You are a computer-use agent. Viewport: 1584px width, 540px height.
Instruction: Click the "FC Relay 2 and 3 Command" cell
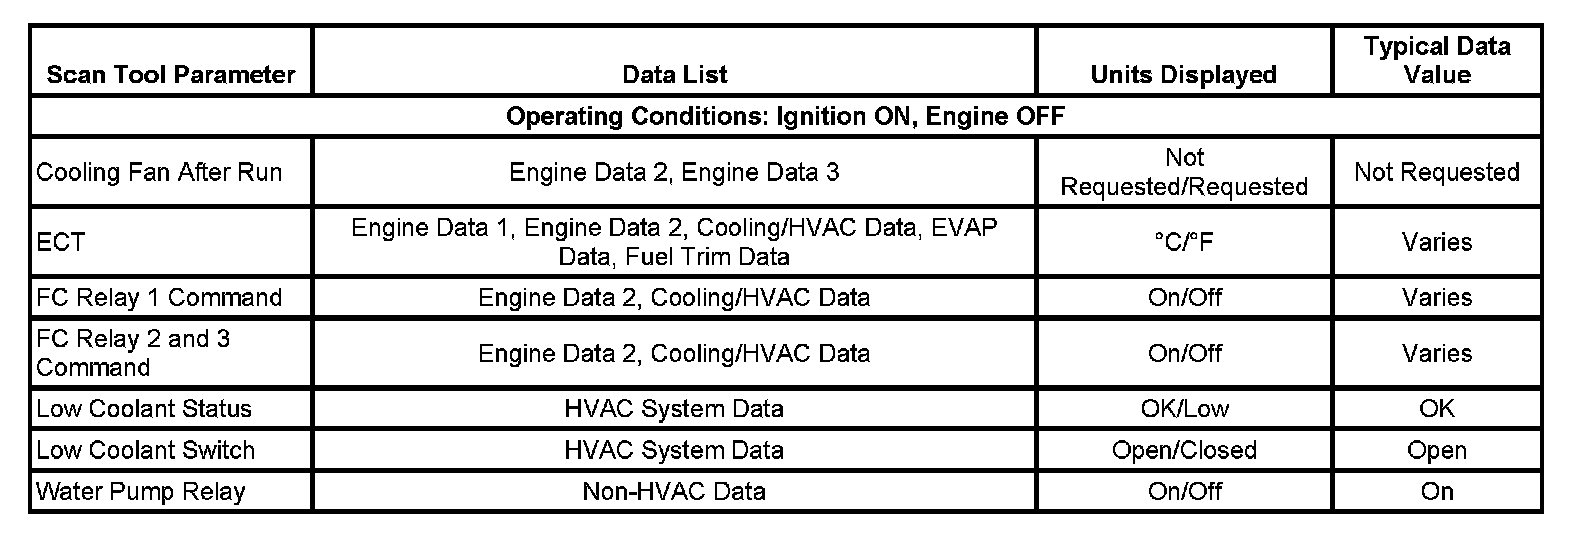134,353
